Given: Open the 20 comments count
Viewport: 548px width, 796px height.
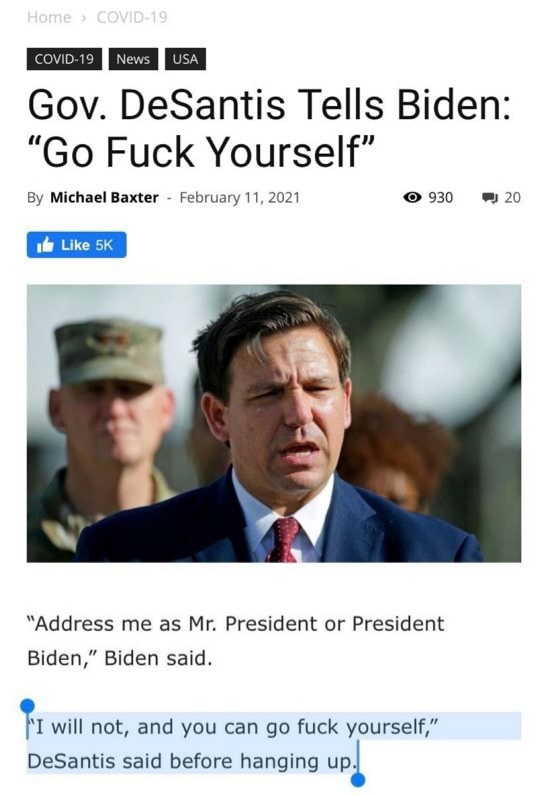Looking at the screenshot, I should click(512, 197).
